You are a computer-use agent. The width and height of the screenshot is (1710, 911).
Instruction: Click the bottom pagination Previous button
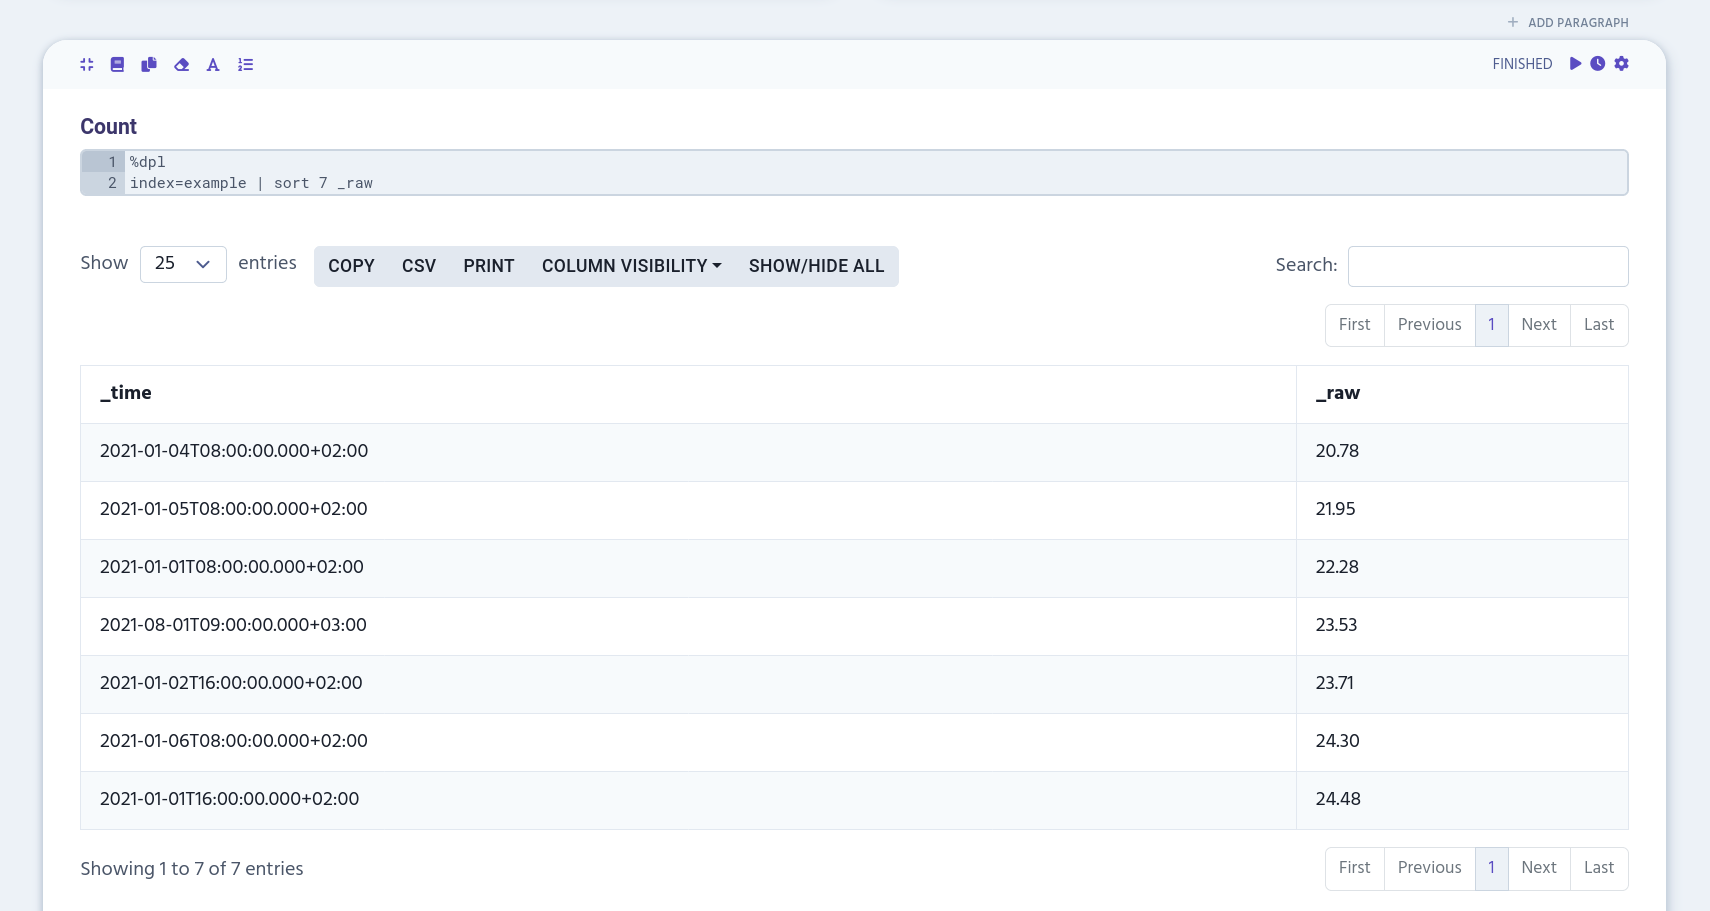[x=1430, y=868]
